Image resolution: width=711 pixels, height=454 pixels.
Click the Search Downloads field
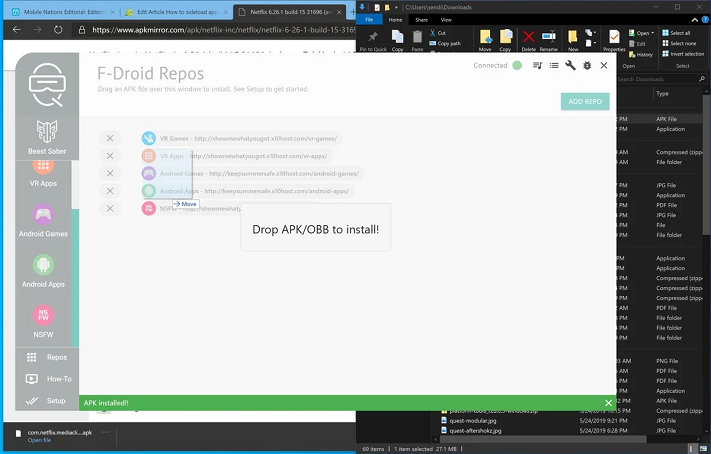tap(660, 78)
